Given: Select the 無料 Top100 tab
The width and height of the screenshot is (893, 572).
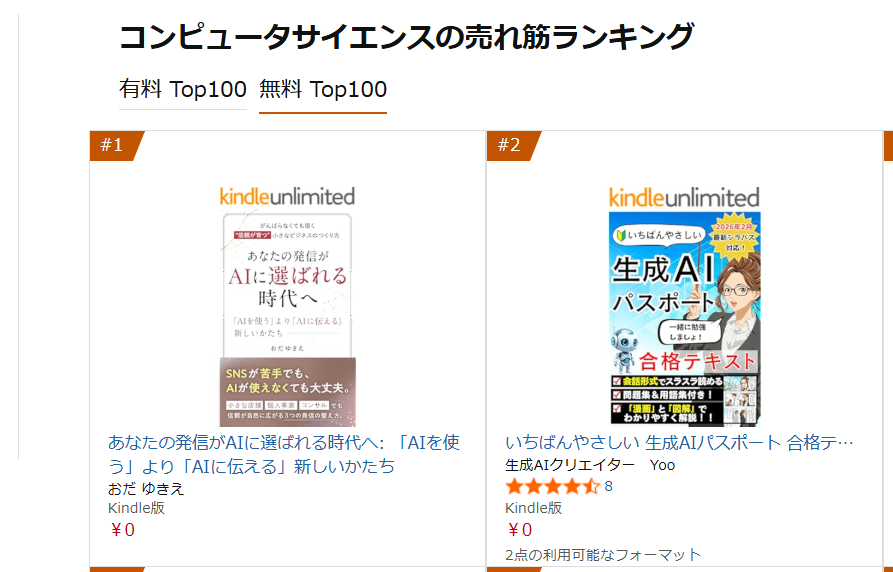Looking at the screenshot, I should click(x=322, y=89).
